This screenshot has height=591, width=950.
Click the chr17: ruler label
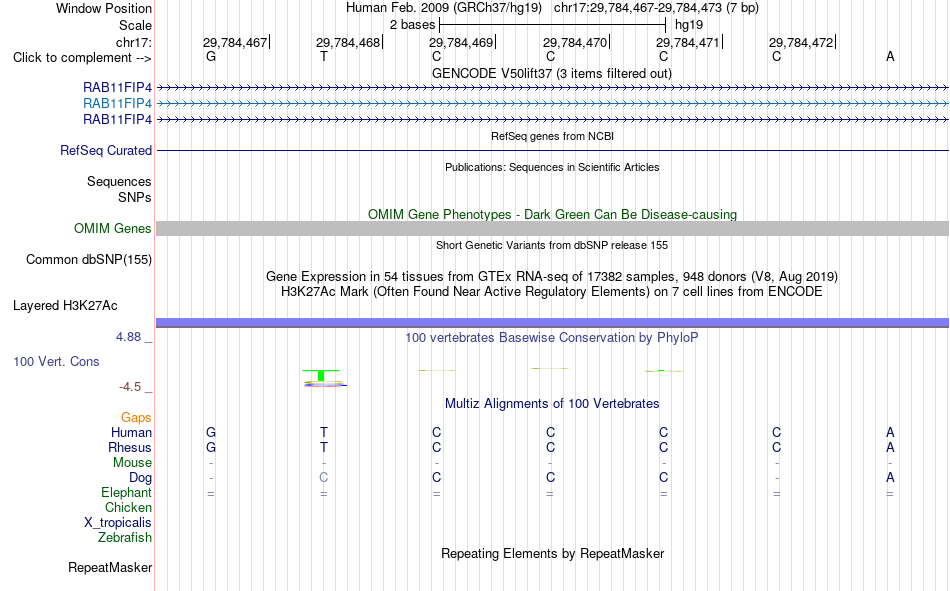click(x=133, y=42)
